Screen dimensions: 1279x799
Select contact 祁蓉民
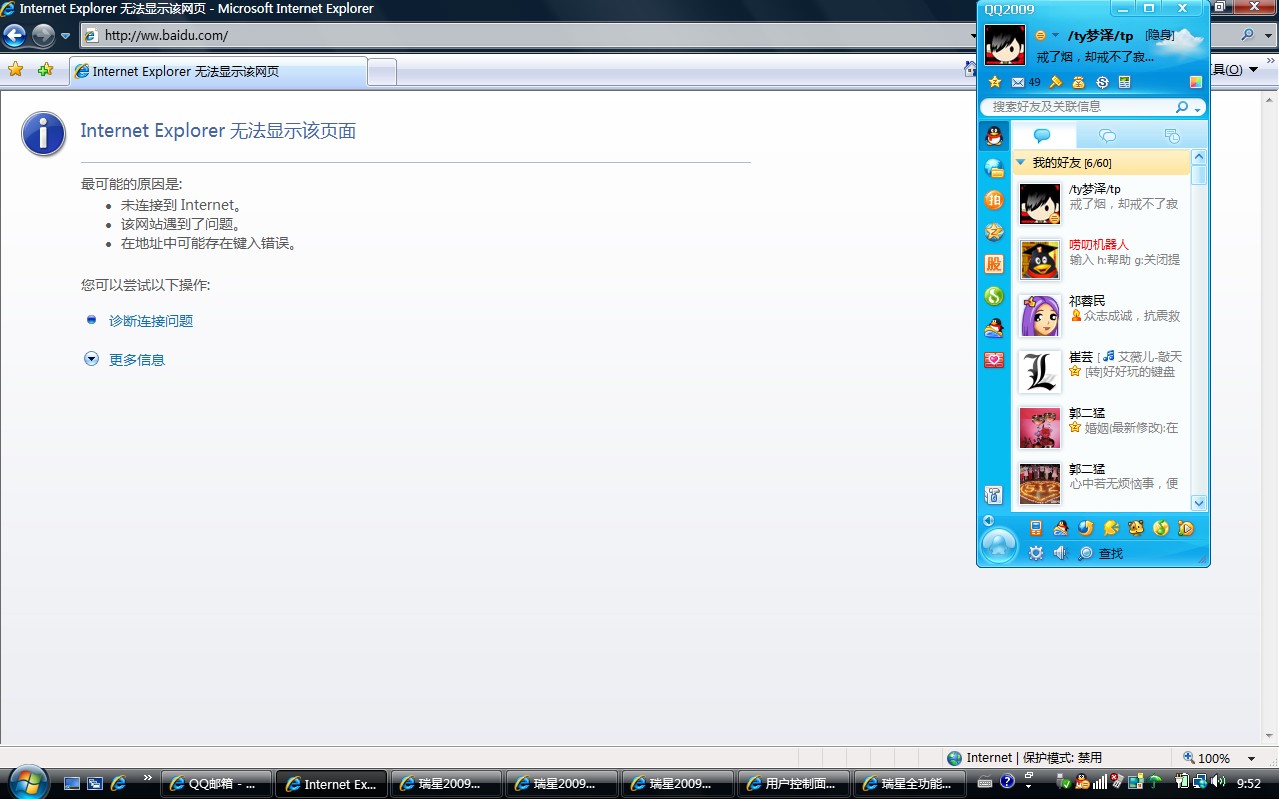pos(1100,315)
